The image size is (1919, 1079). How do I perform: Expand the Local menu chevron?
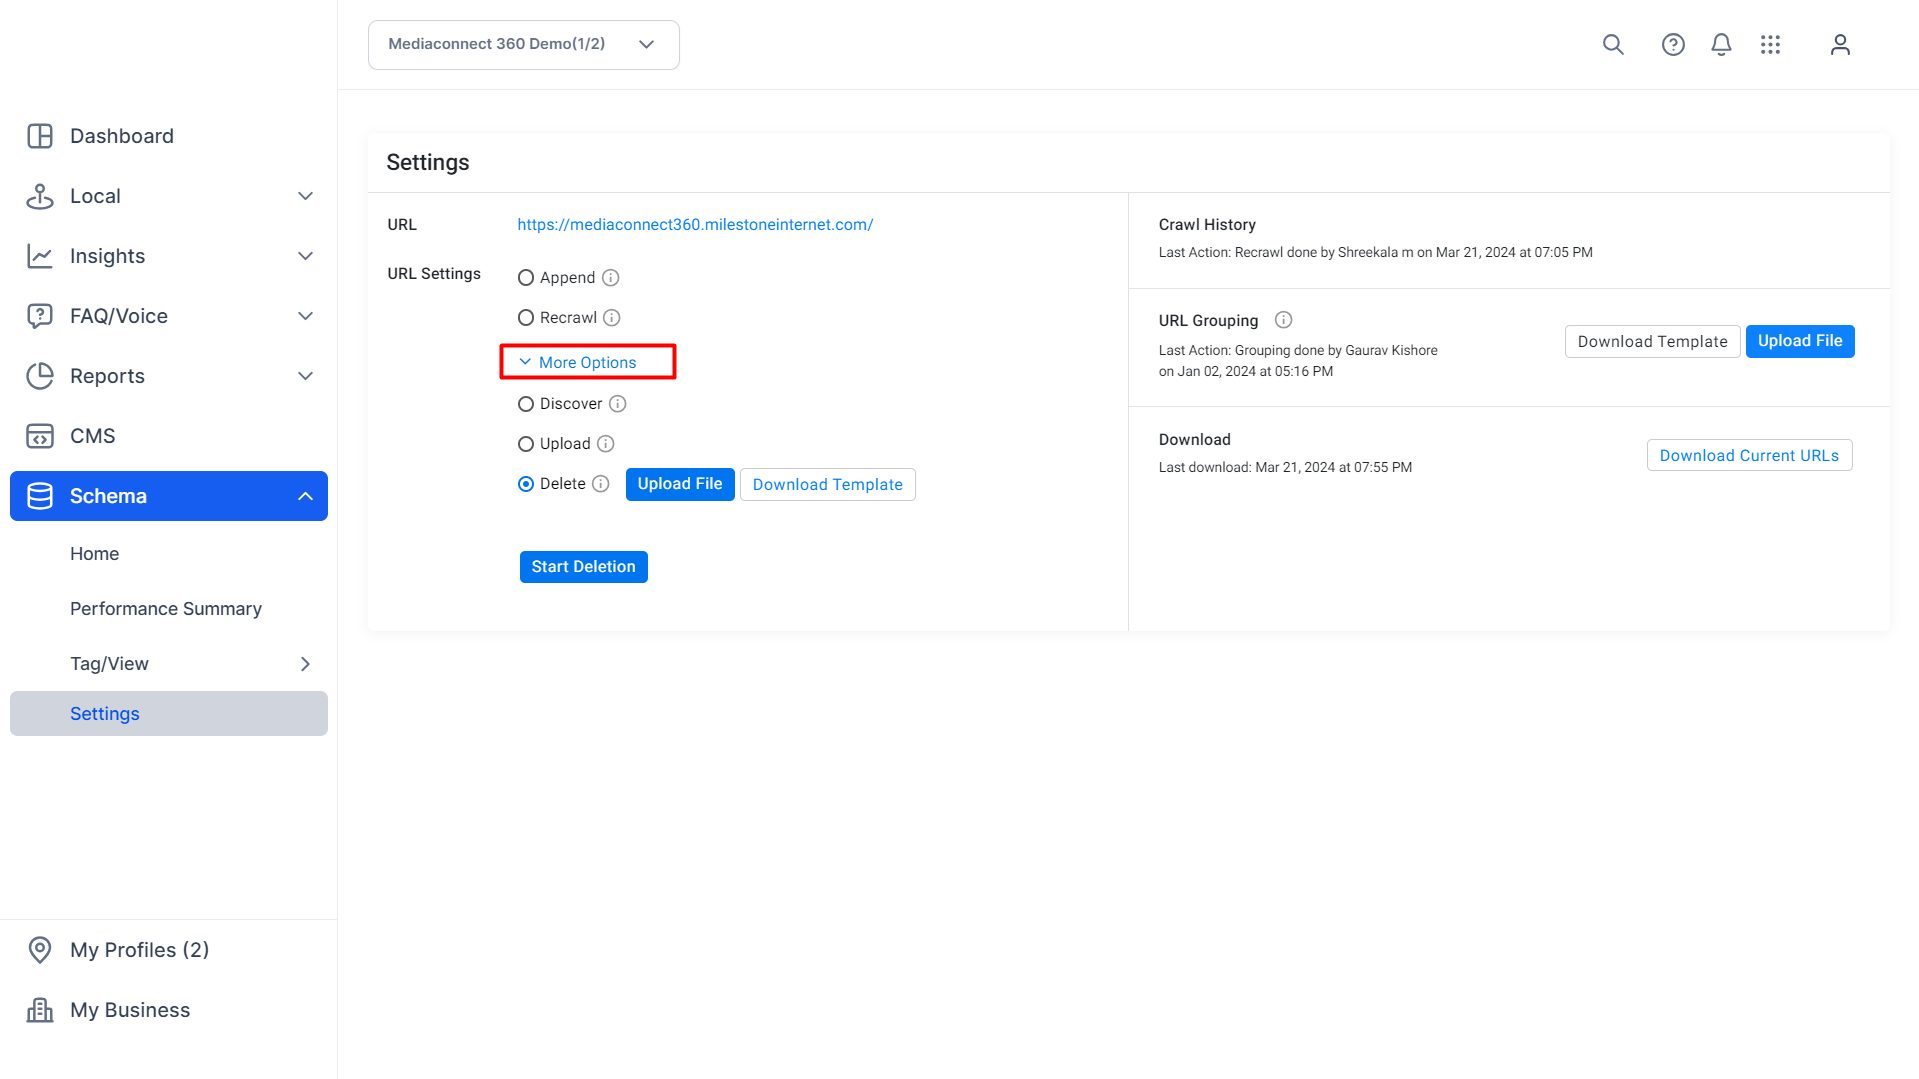[306, 196]
